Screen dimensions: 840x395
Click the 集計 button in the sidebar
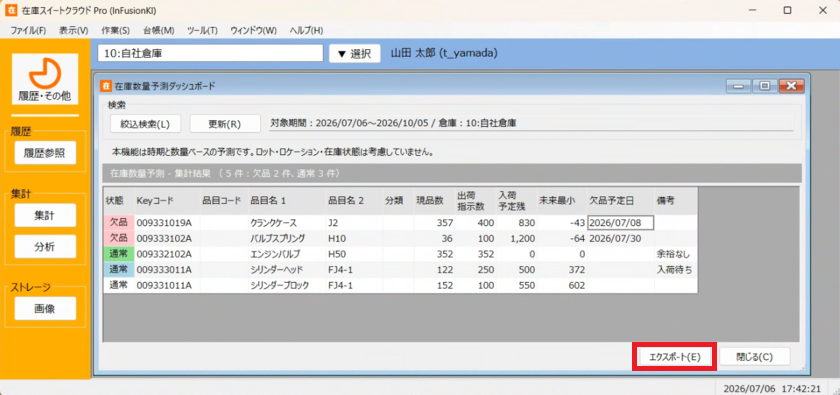pyautogui.click(x=45, y=215)
